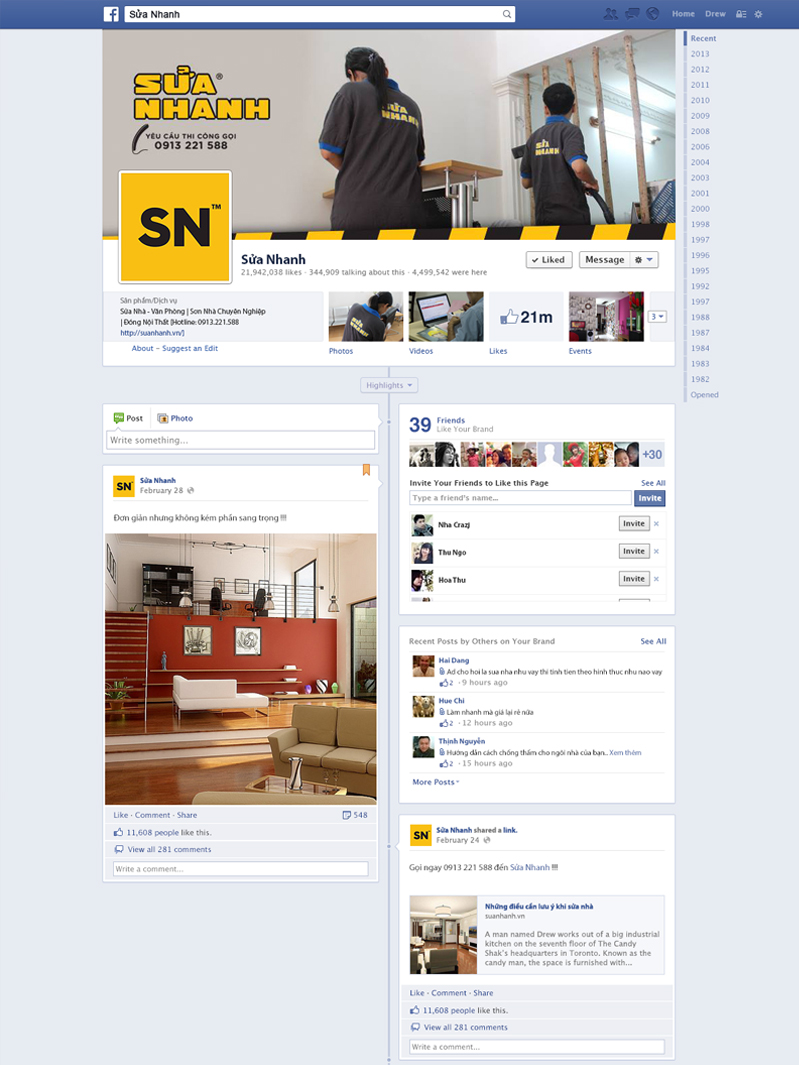Click the +30 more friends tile

point(652,454)
